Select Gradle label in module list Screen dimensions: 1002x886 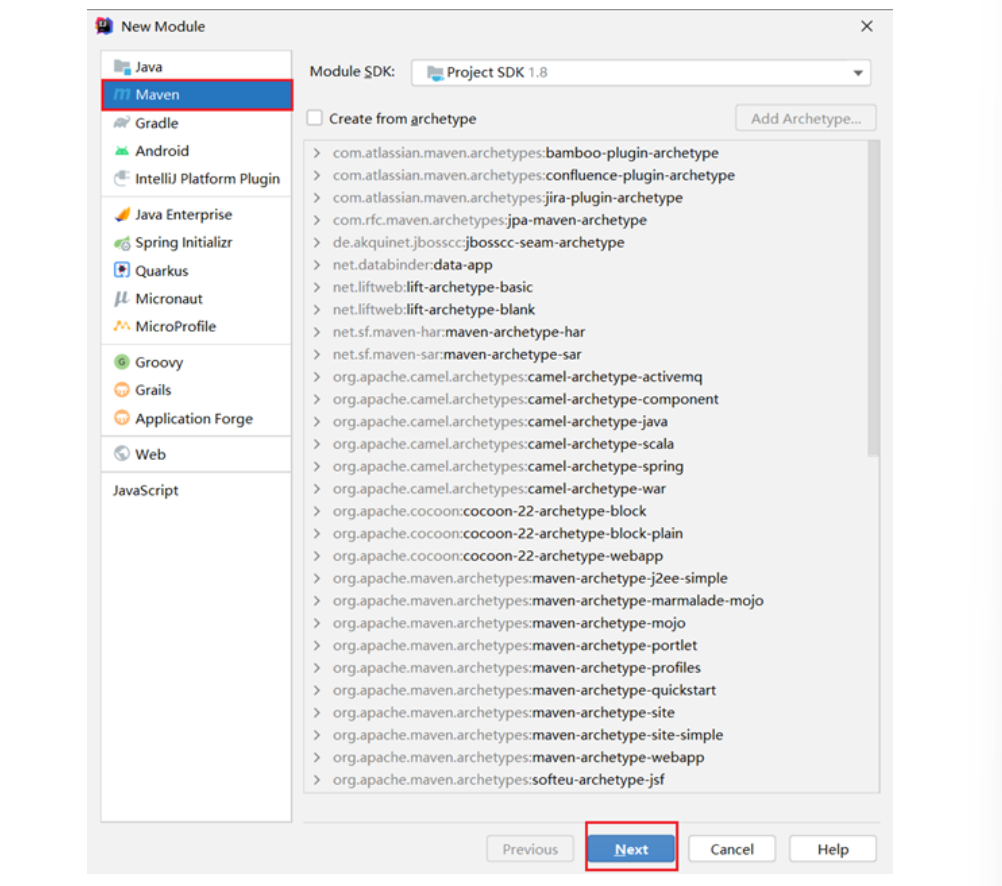[x=157, y=123]
